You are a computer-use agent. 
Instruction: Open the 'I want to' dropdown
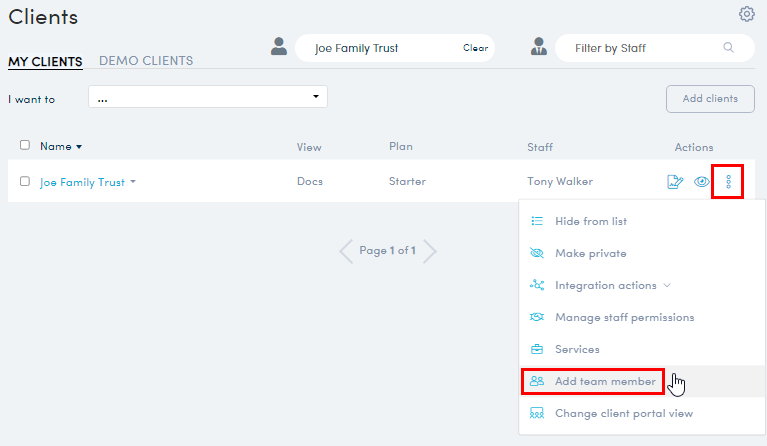[208, 97]
